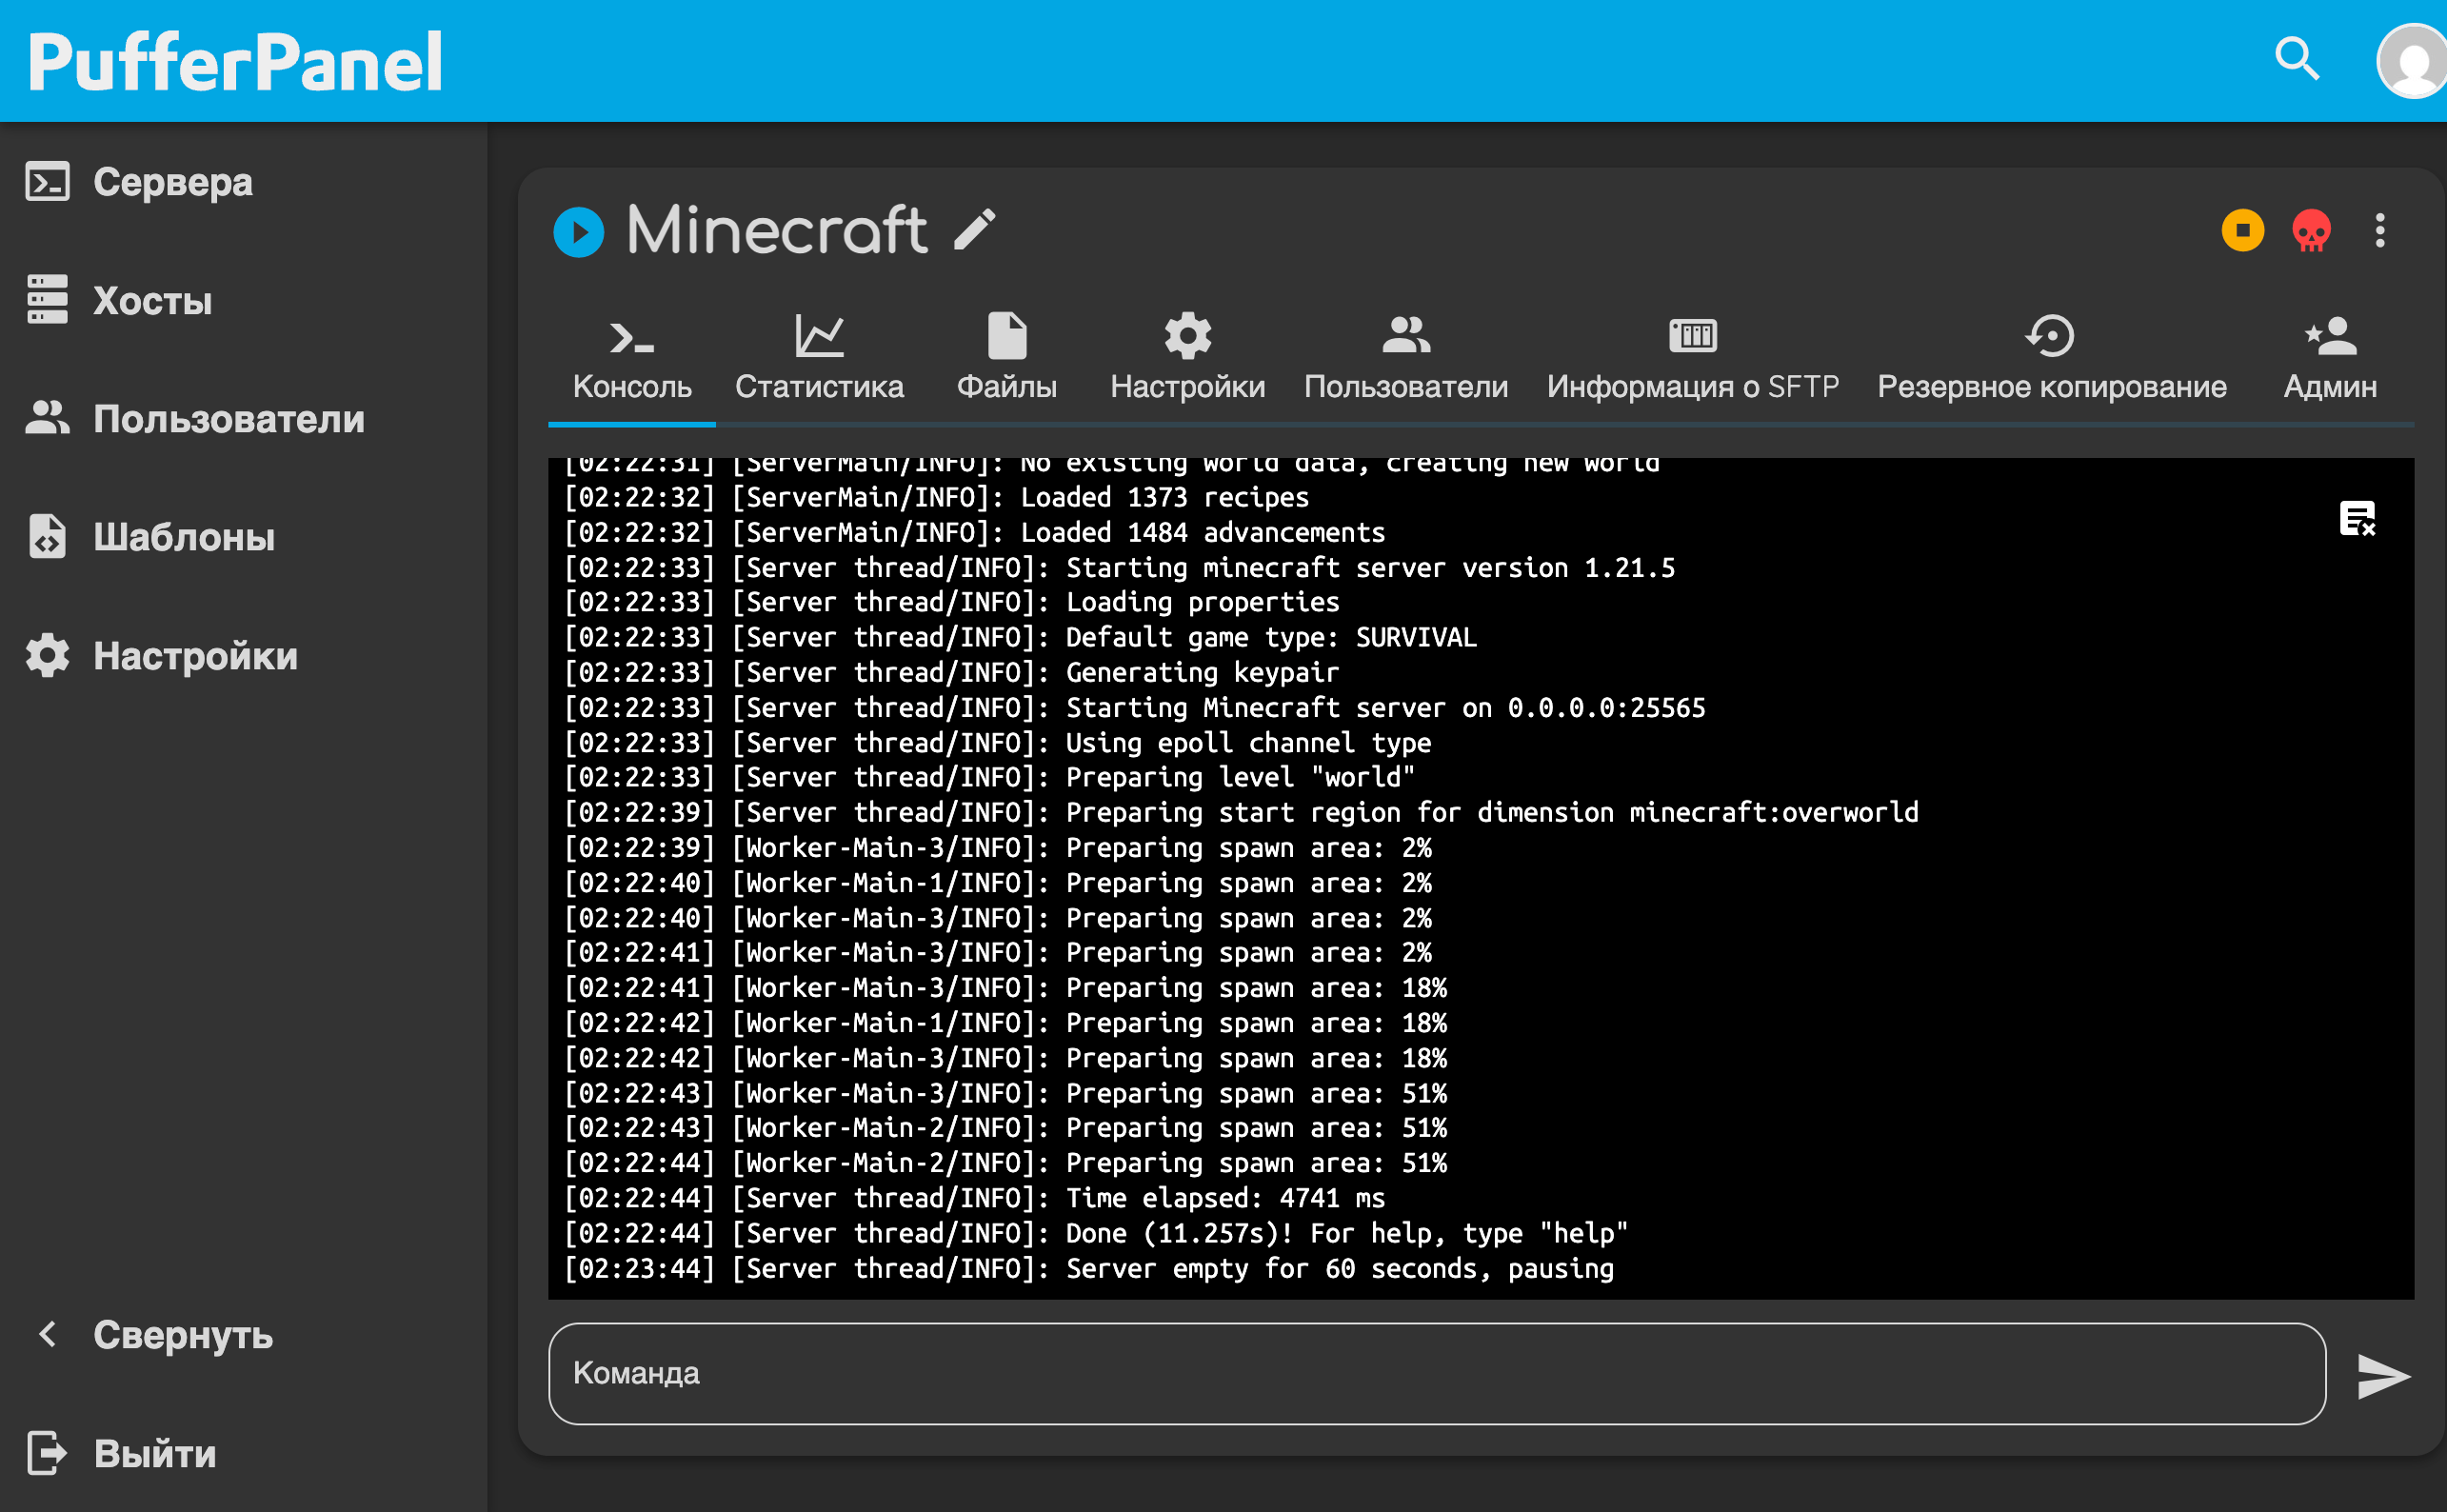This screenshot has width=2447, height=1512.
Task: Open Резервное копирование tab
Action: [x=2052, y=360]
